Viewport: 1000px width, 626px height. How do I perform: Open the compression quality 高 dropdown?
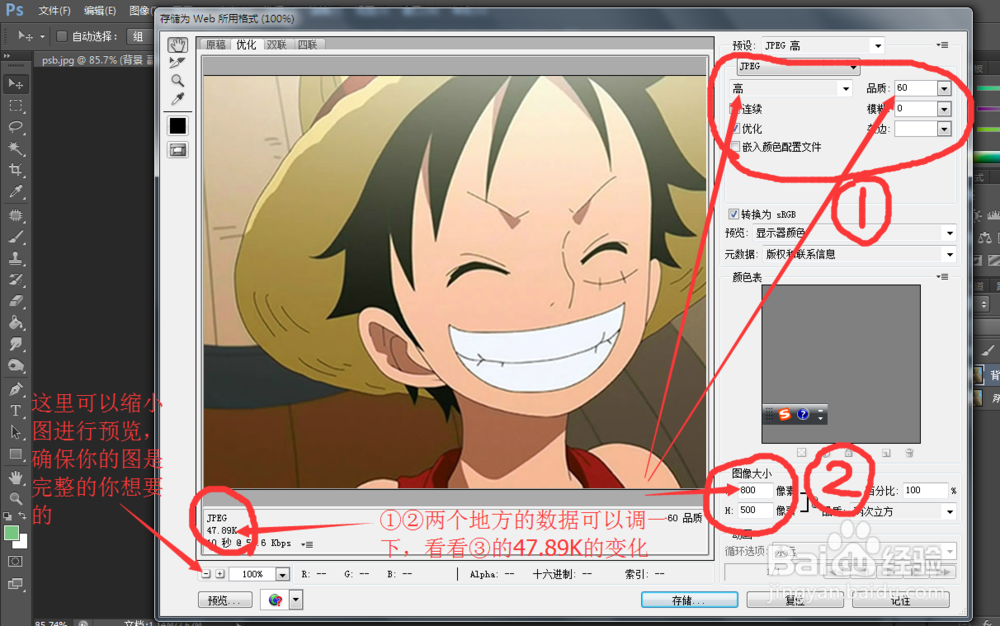coord(791,89)
